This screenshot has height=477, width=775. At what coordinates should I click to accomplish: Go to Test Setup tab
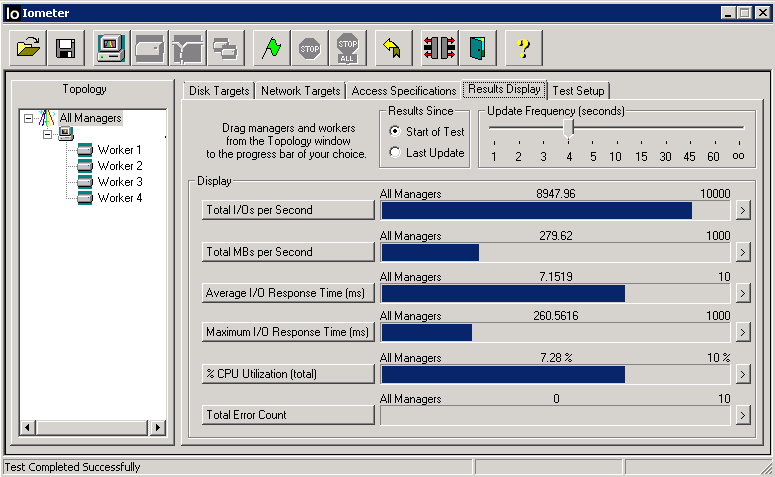click(578, 91)
